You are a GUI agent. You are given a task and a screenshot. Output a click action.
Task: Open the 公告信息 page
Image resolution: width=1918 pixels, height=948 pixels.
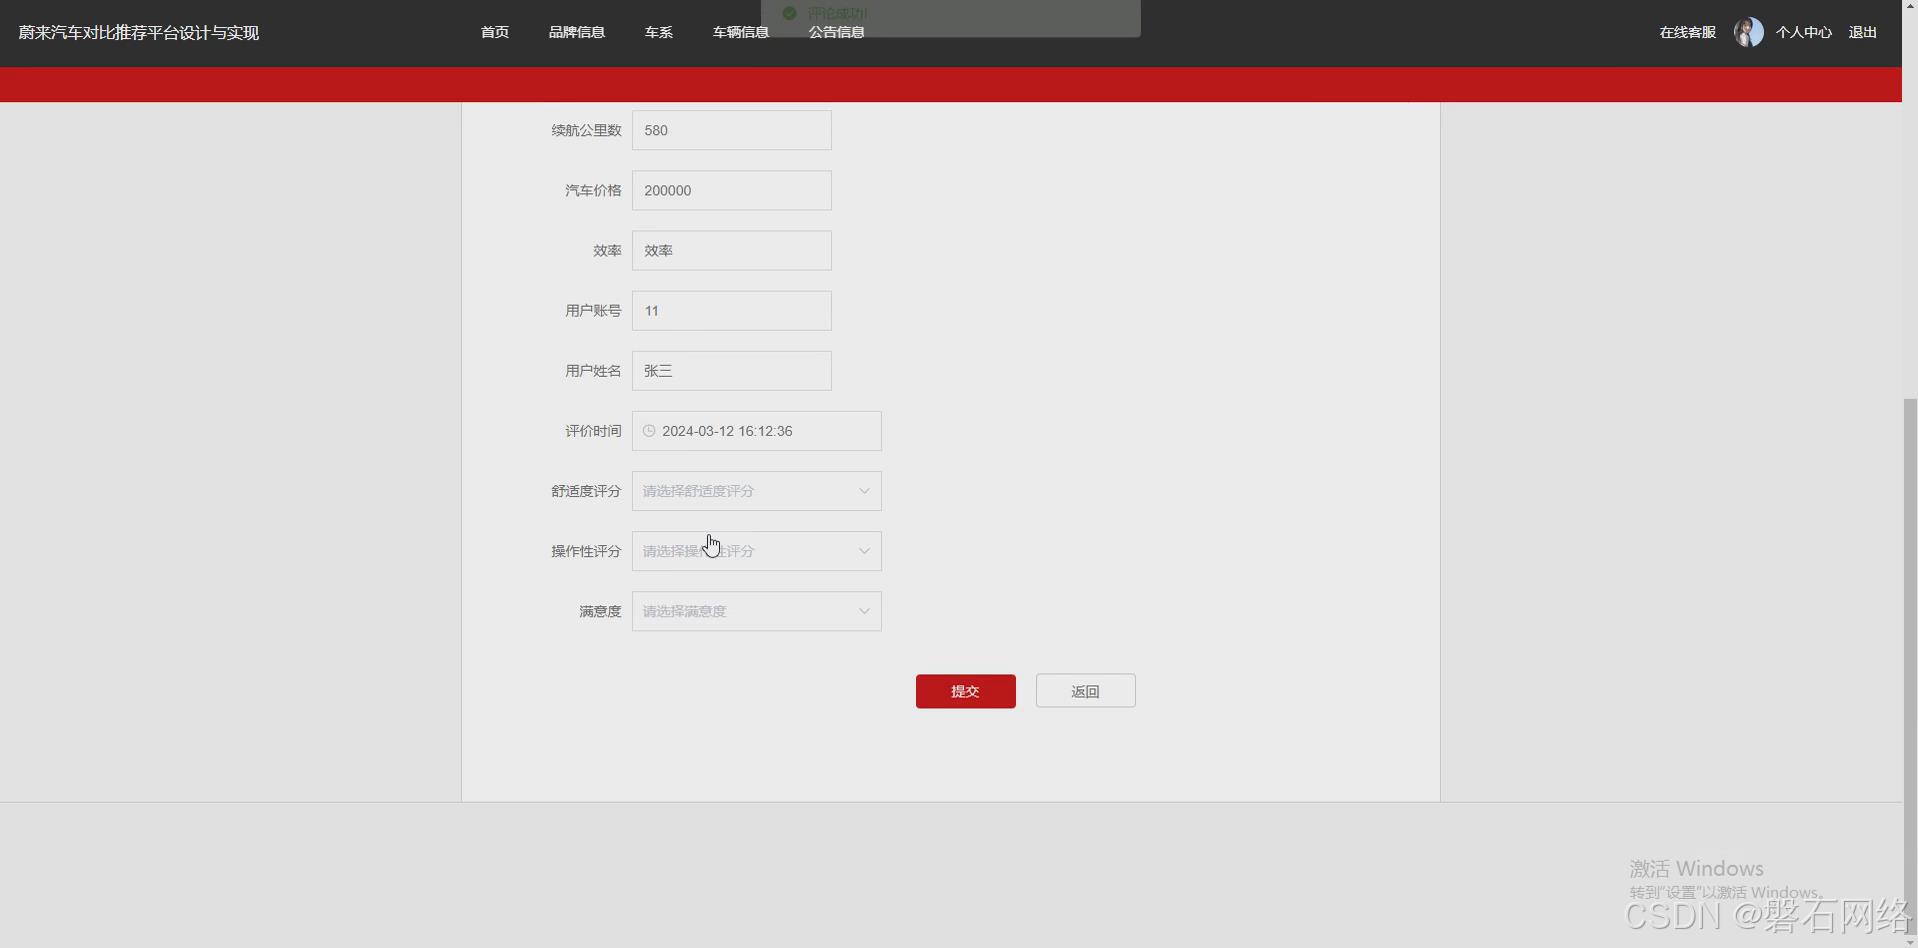click(x=837, y=31)
